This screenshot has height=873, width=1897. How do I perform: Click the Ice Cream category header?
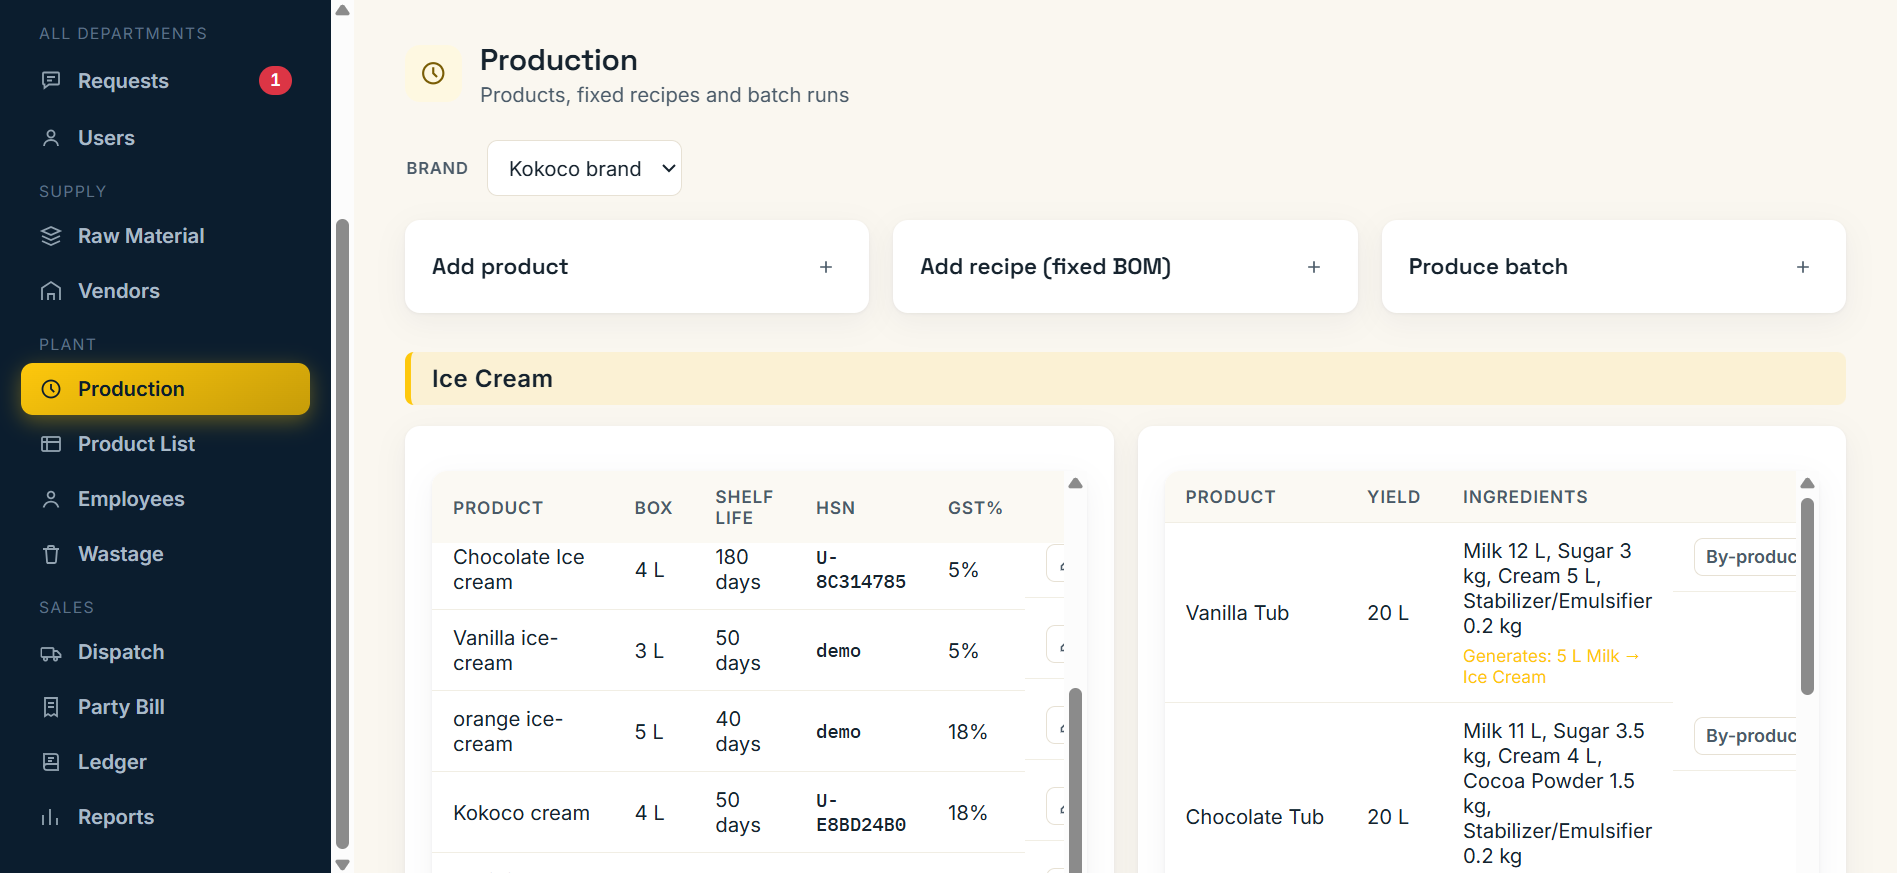[x=1125, y=379]
